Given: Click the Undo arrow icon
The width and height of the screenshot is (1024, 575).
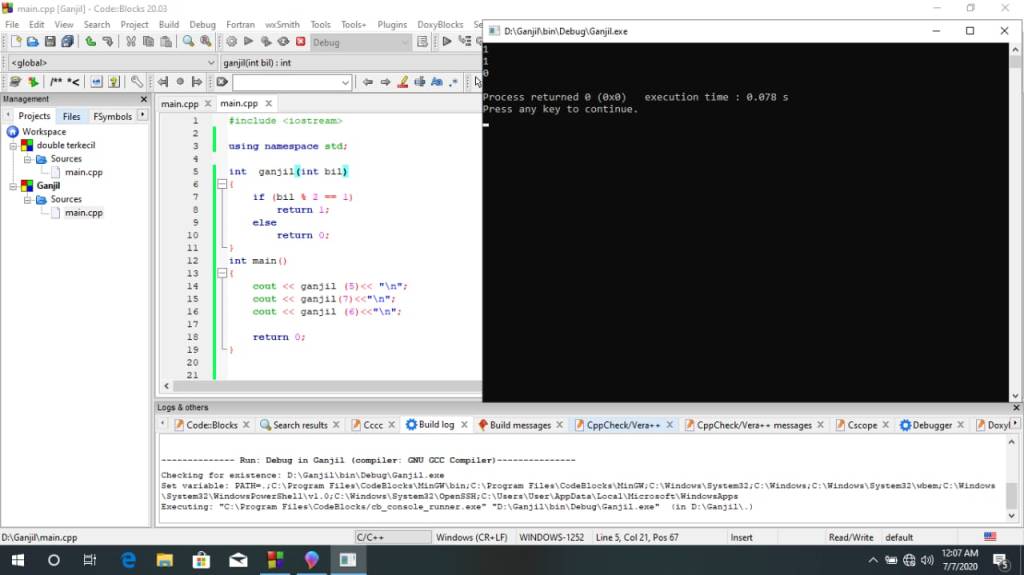Looking at the screenshot, I should pyautogui.click(x=90, y=42).
